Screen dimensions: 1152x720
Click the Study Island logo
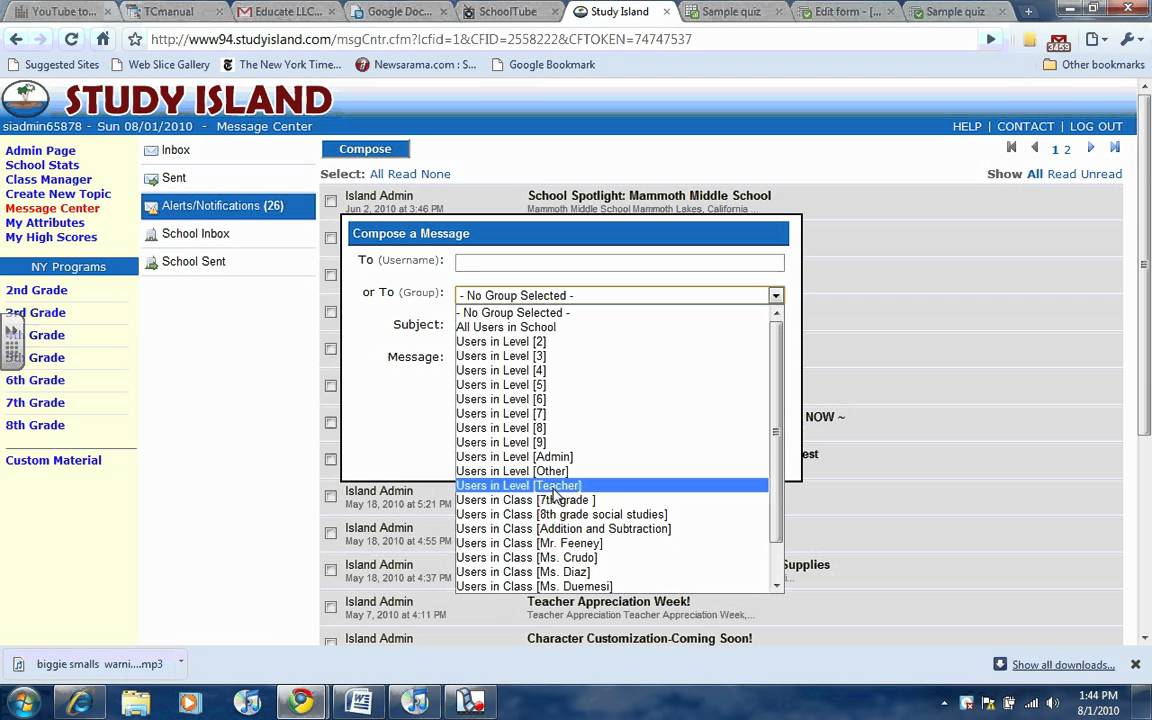(x=168, y=100)
